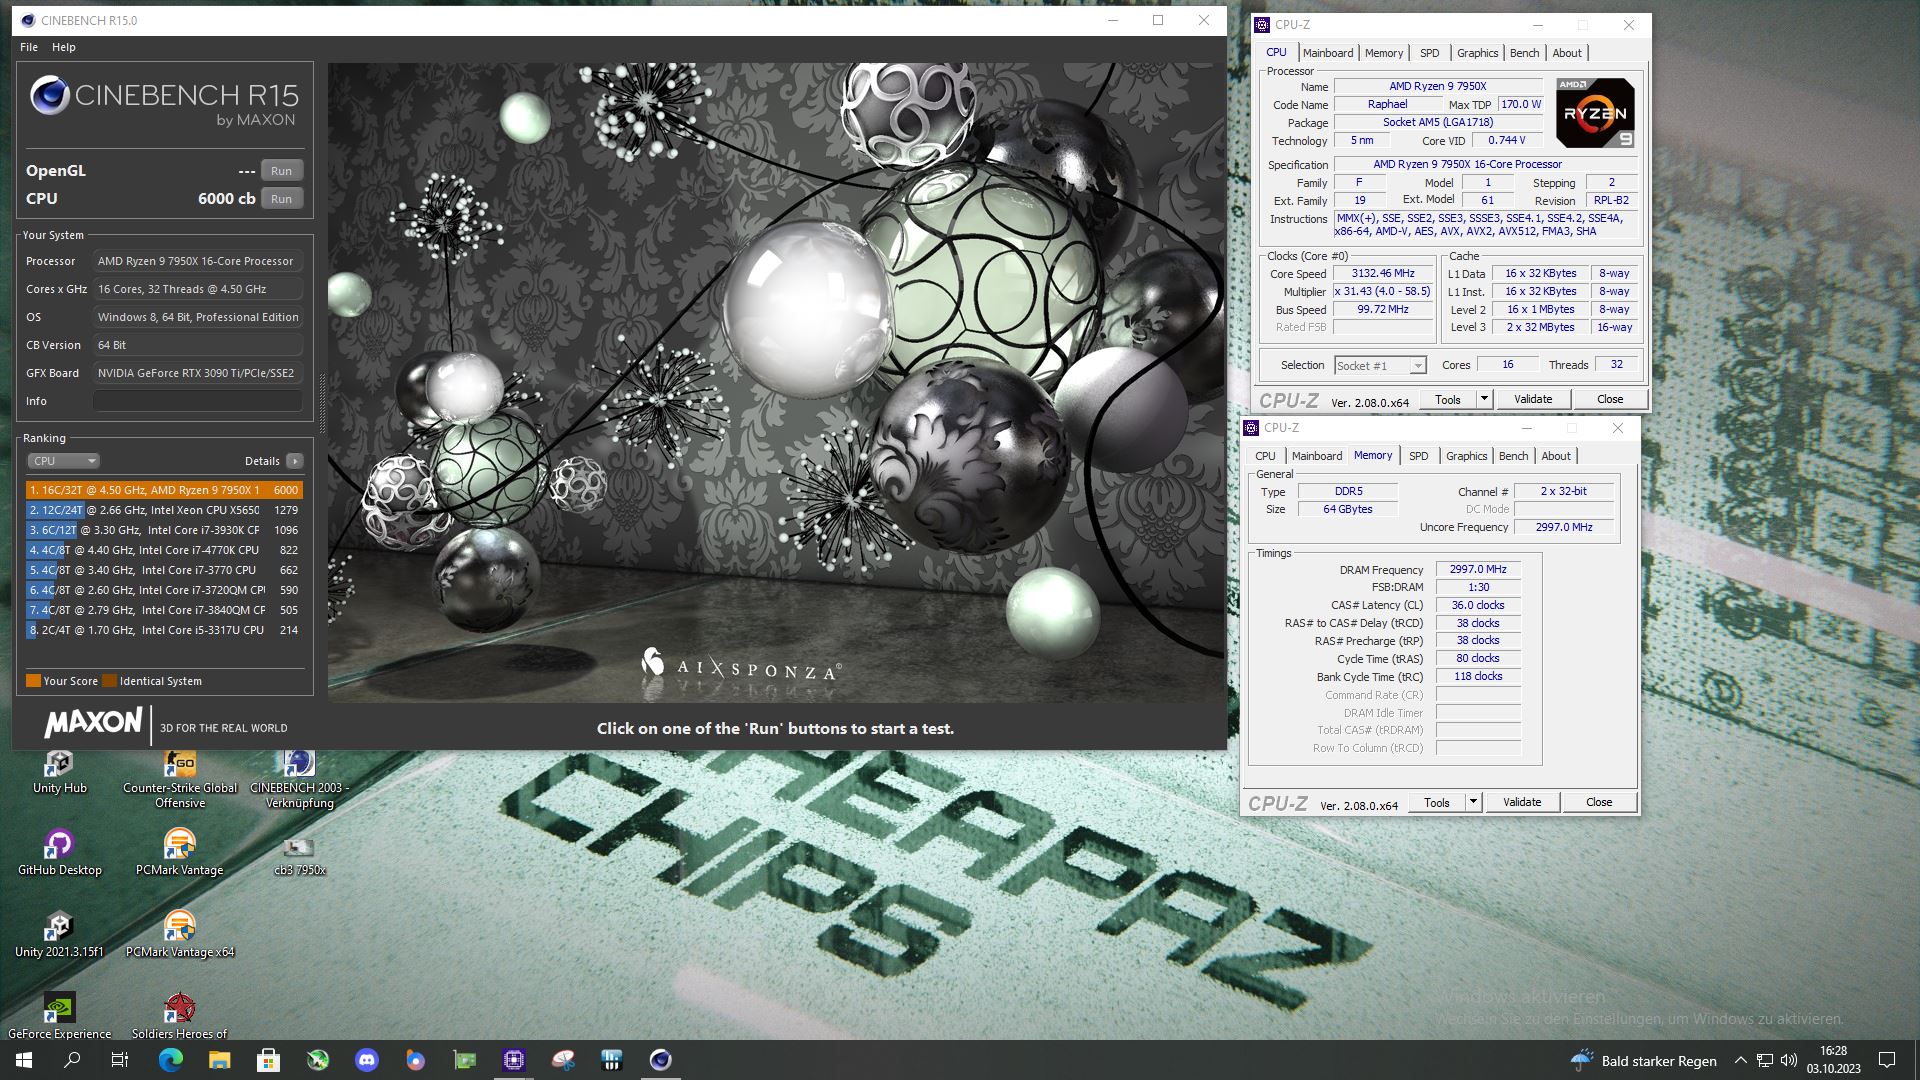Select ranking row Intel Core i7-4770K
This screenshot has height=1080, width=1920.
tap(164, 550)
